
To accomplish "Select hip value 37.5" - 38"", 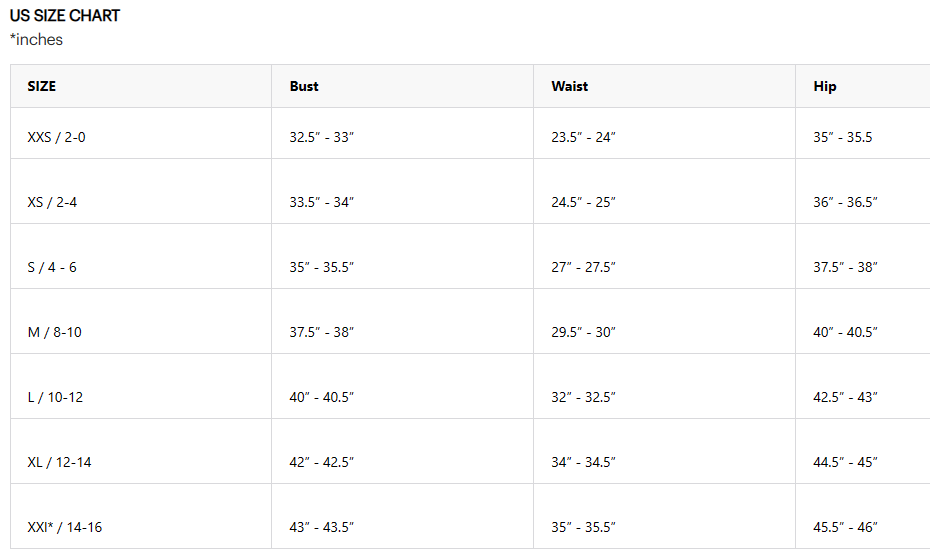I will (x=845, y=267).
